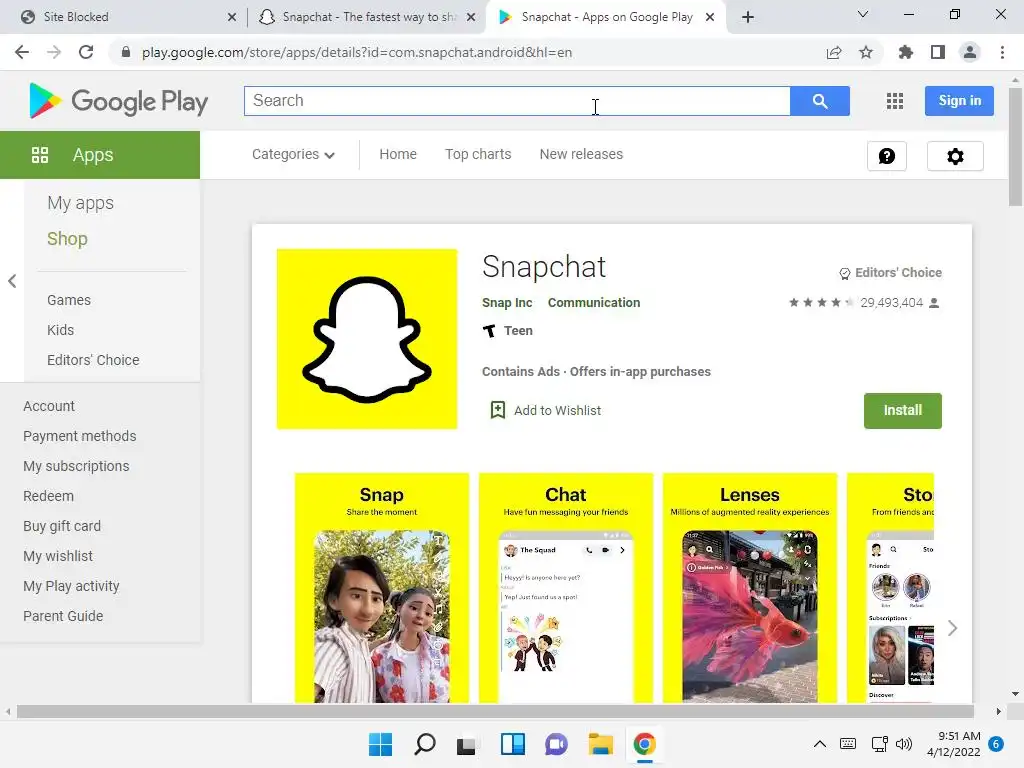This screenshot has width=1024, height=768.
Task: Open the Snap Inc developer link
Action: point(507,303)
